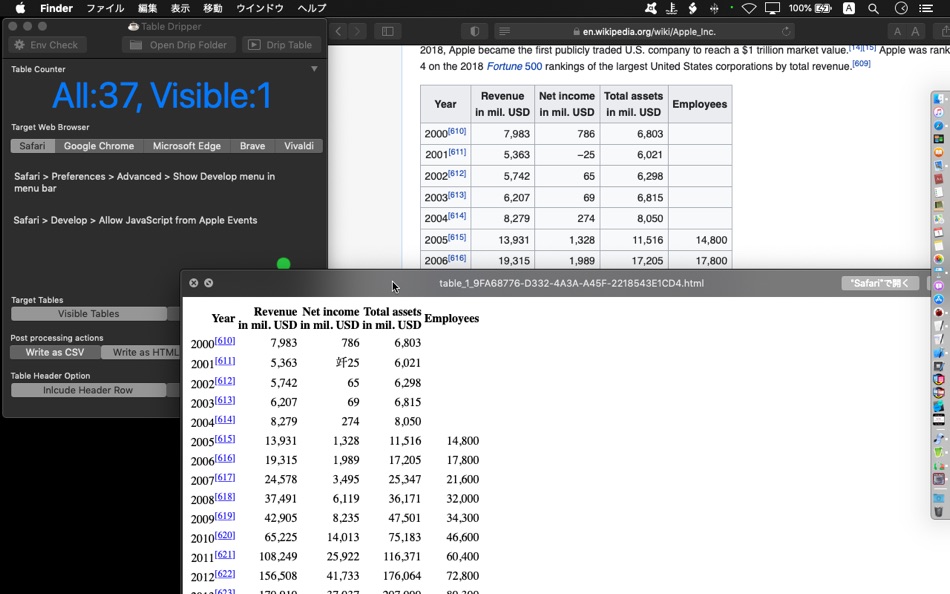The image size is (950, 594).
Task: Click the circular slash icon in the preview title bar
Action: pos(208,283)
